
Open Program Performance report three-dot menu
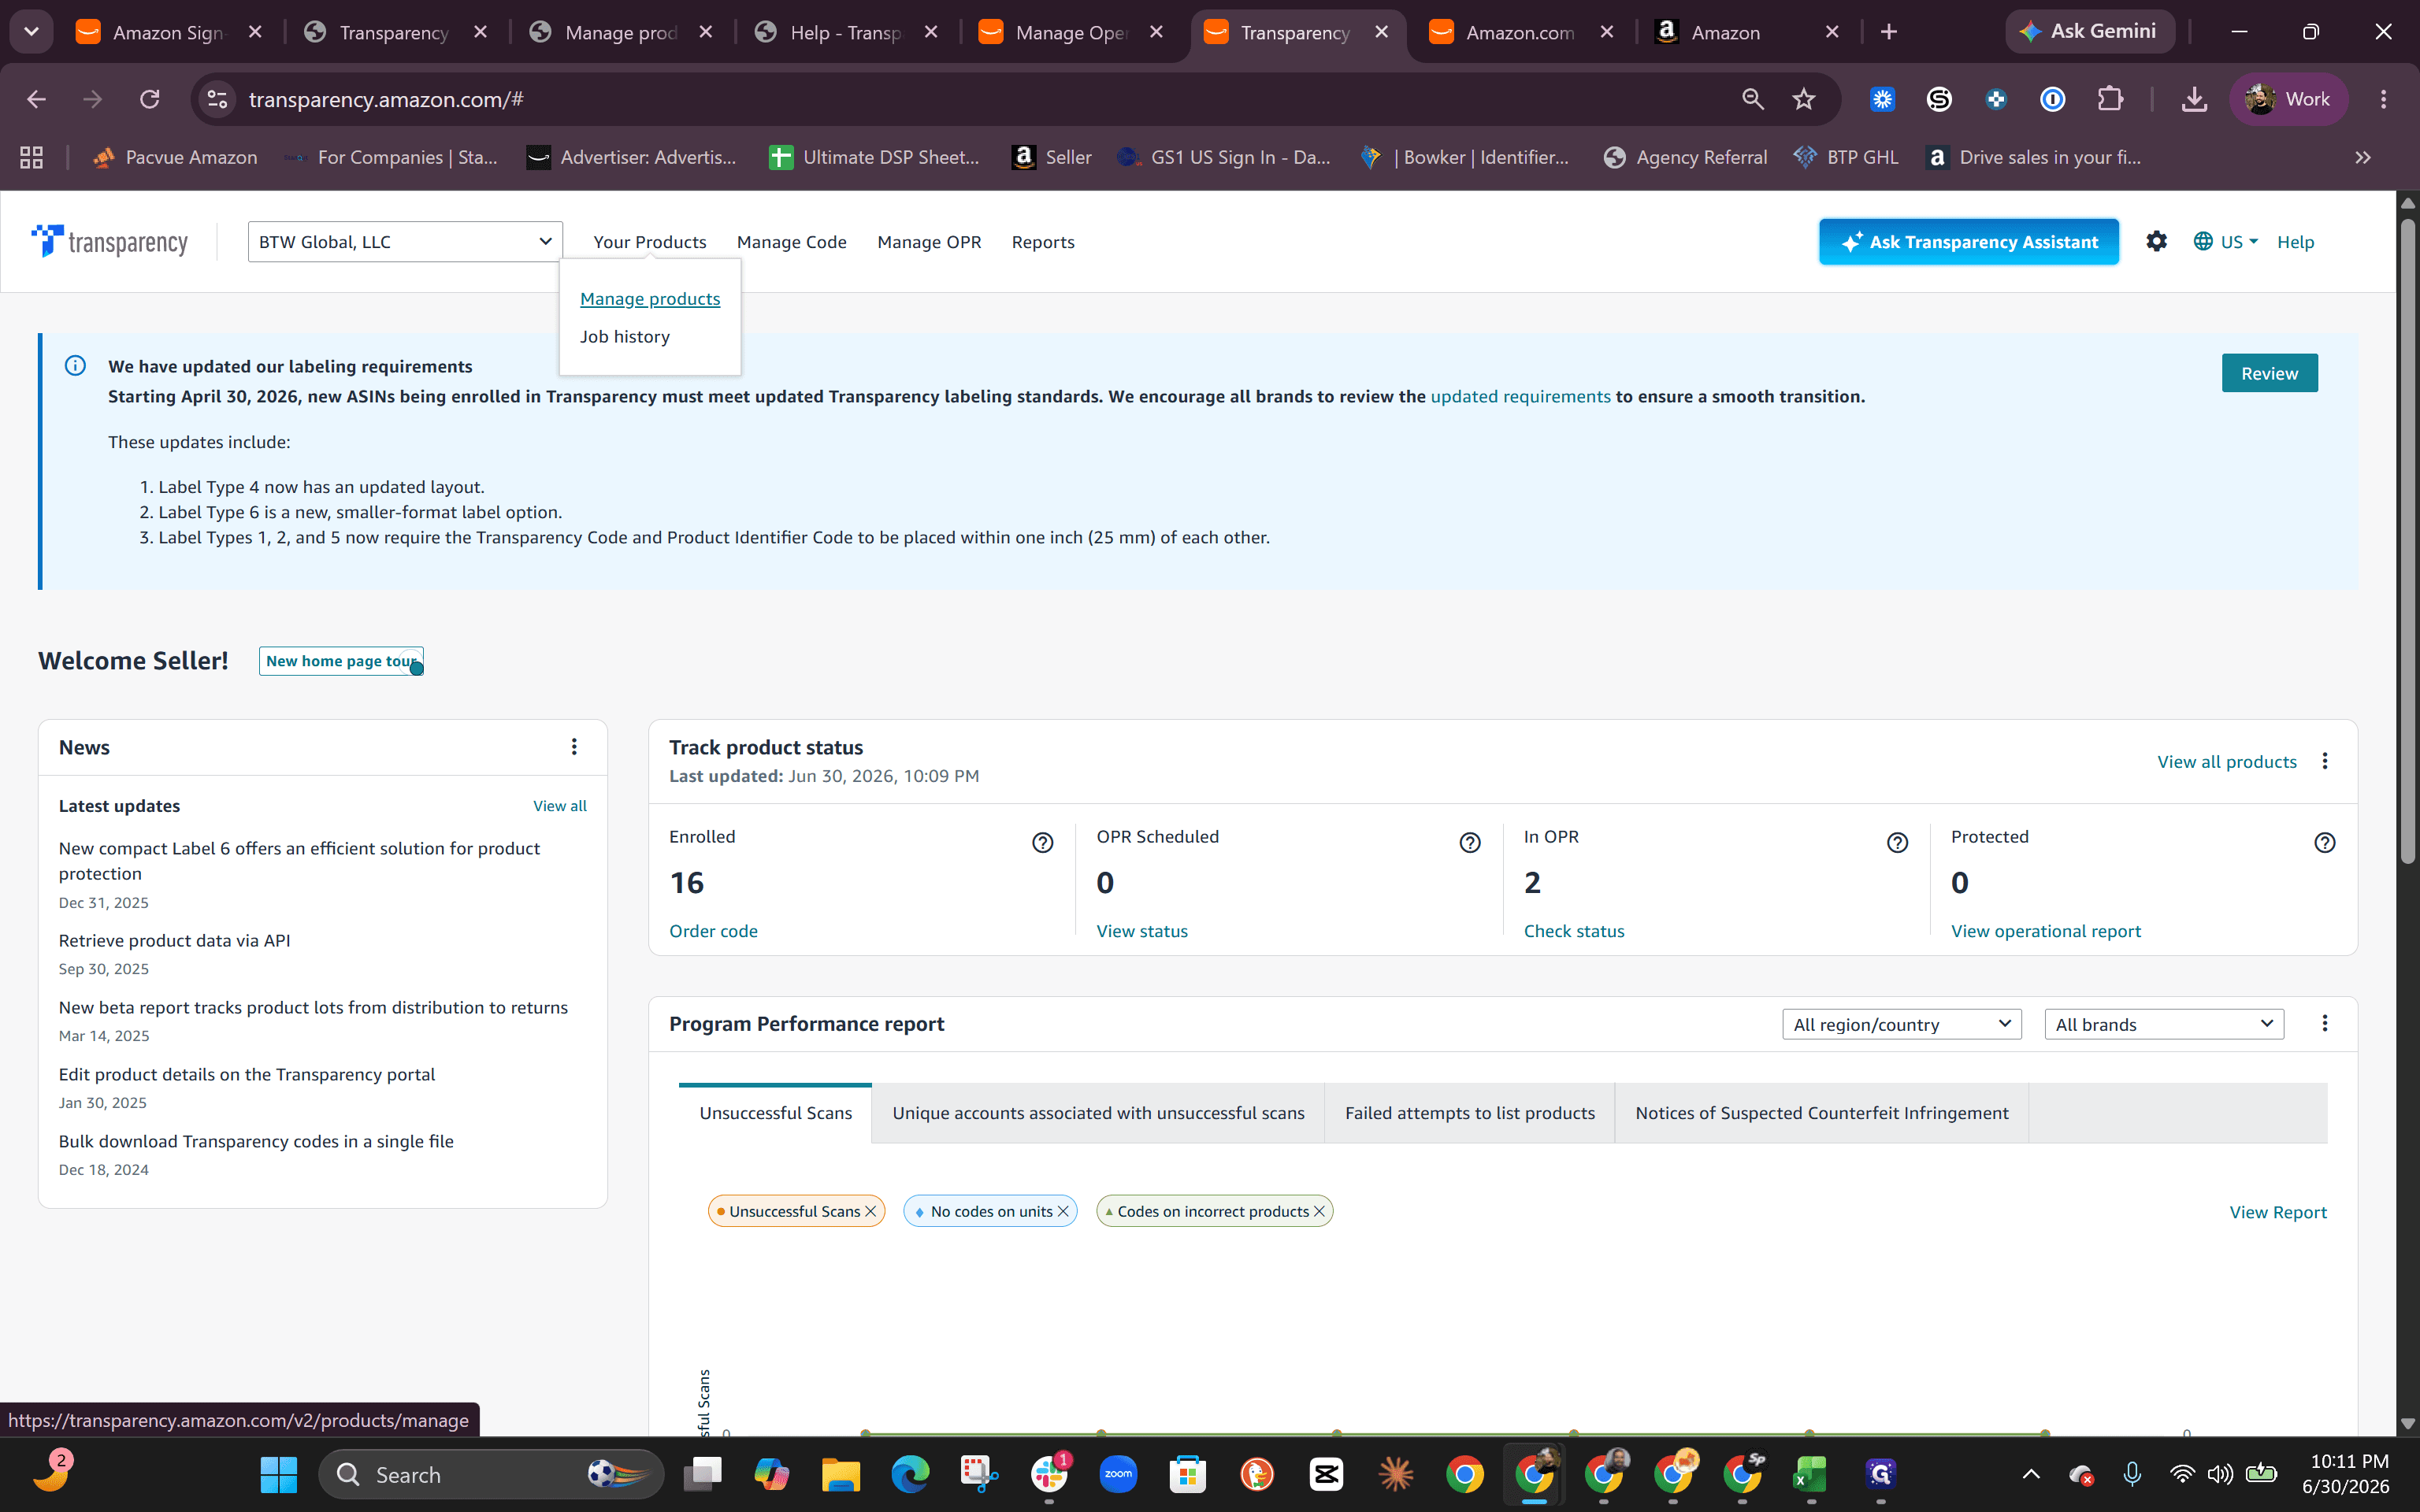pos(2324,1023)
